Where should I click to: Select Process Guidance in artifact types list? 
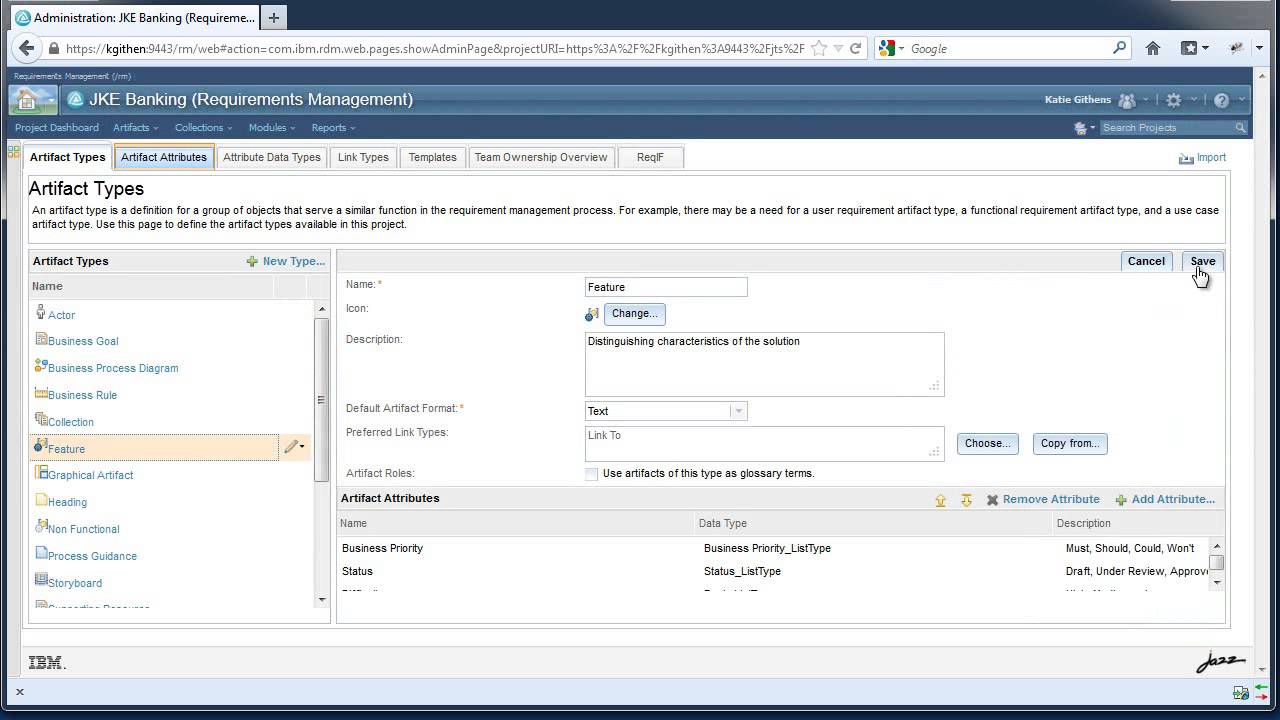click(92, 556)
